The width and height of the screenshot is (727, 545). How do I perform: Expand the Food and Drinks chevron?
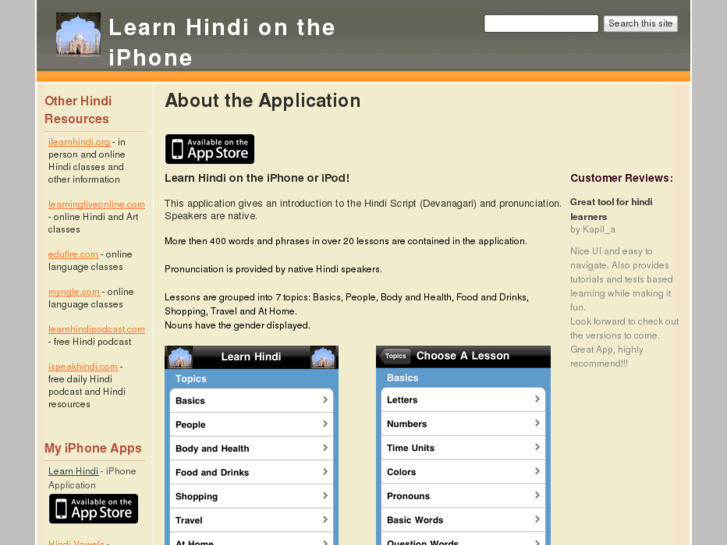coord(325,472)
